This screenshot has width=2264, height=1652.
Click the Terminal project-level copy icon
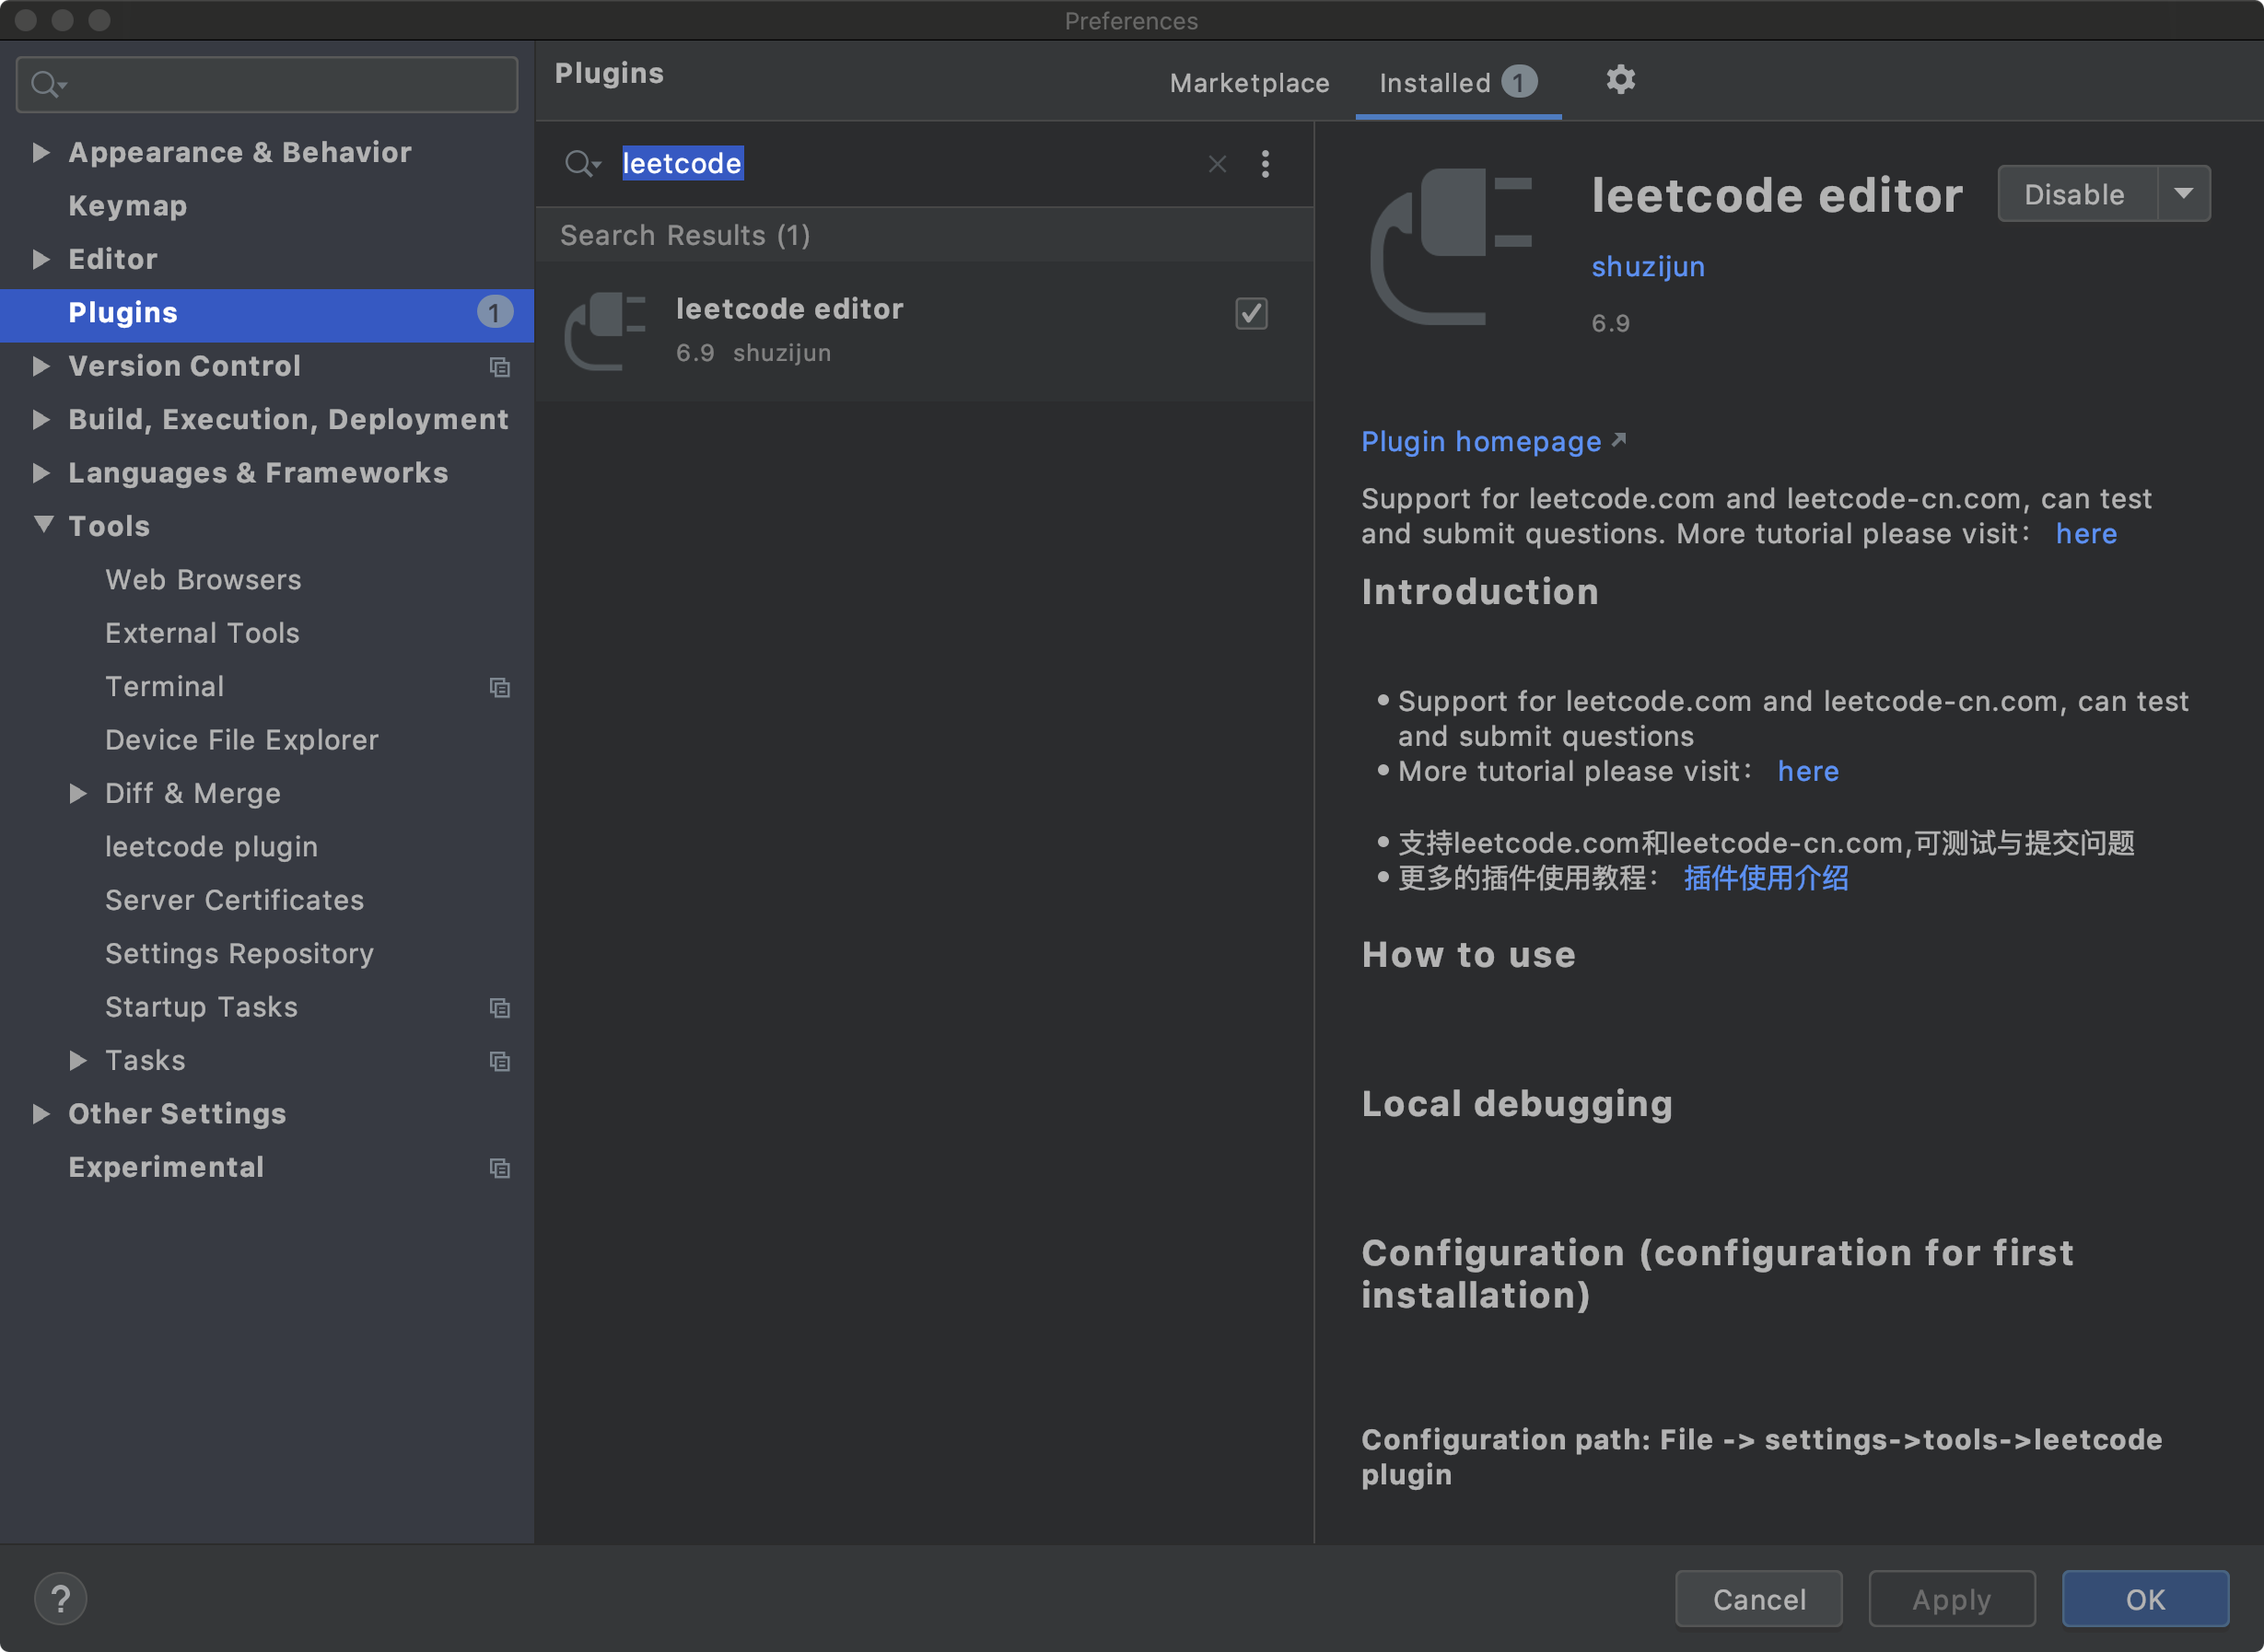pos(499,688)
